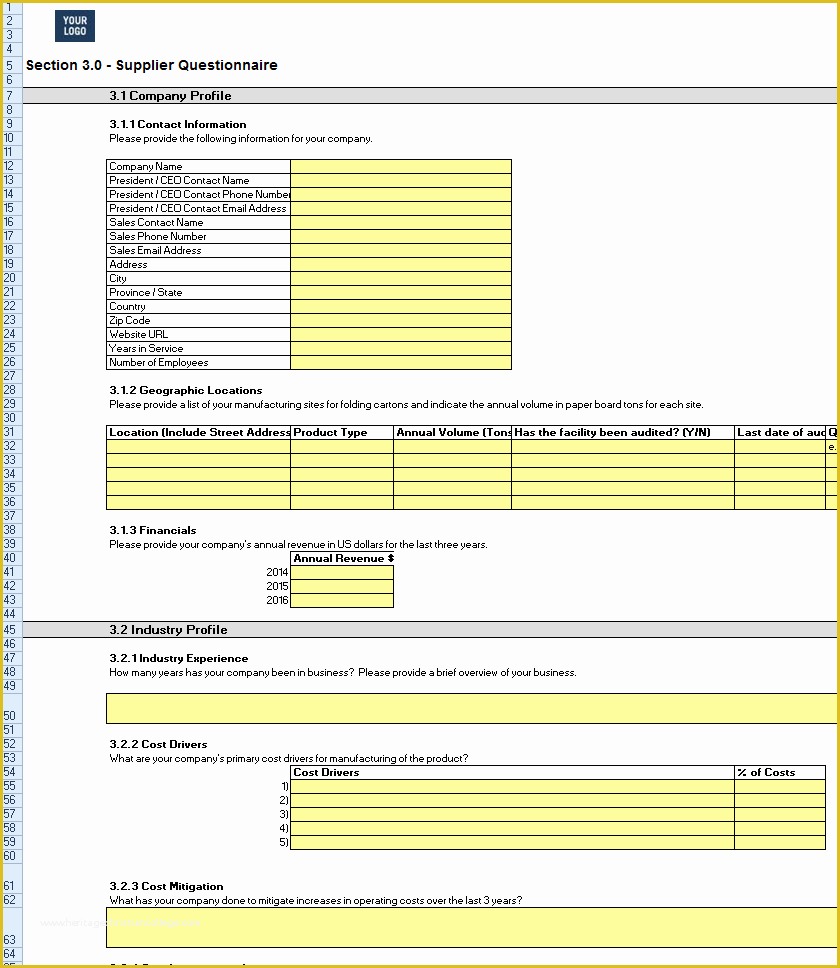Select the 3.1.3 Financials heading
Screen dimensions: 840x968
click(x=153, y=530)
